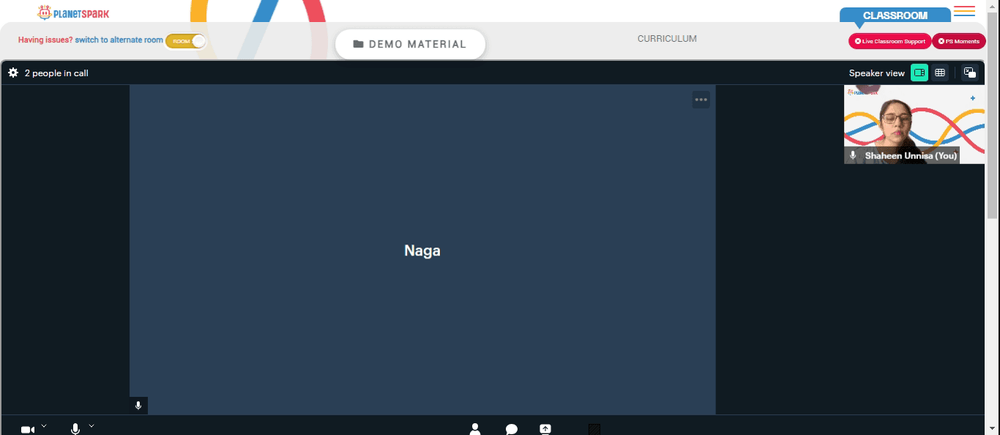Viewport: 1000px width, 435px height.
Task: Switch to speaker view layout icon
Action: [919, 73]
